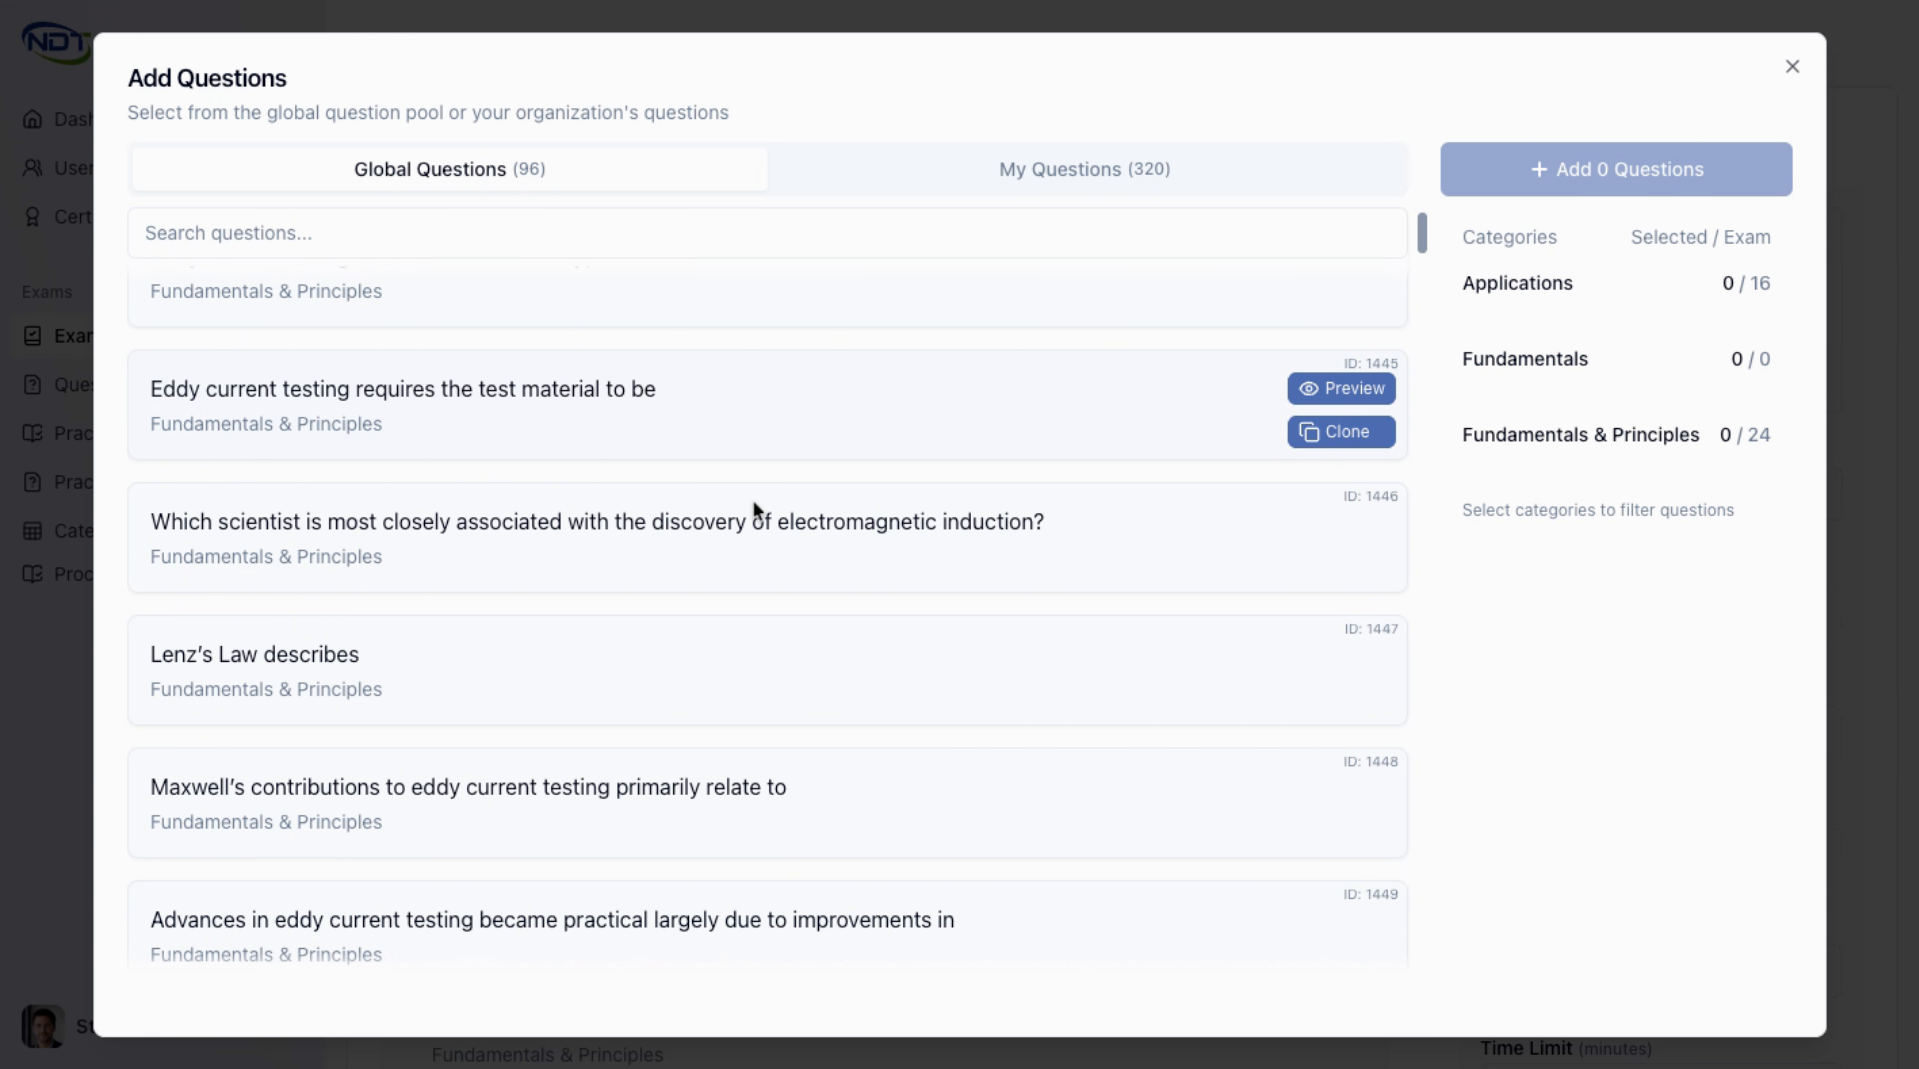Open Users icon in background sidebar
The height and width of the screenshot is (1069, 1919).
pyautogui.click(x=33, y=168)
